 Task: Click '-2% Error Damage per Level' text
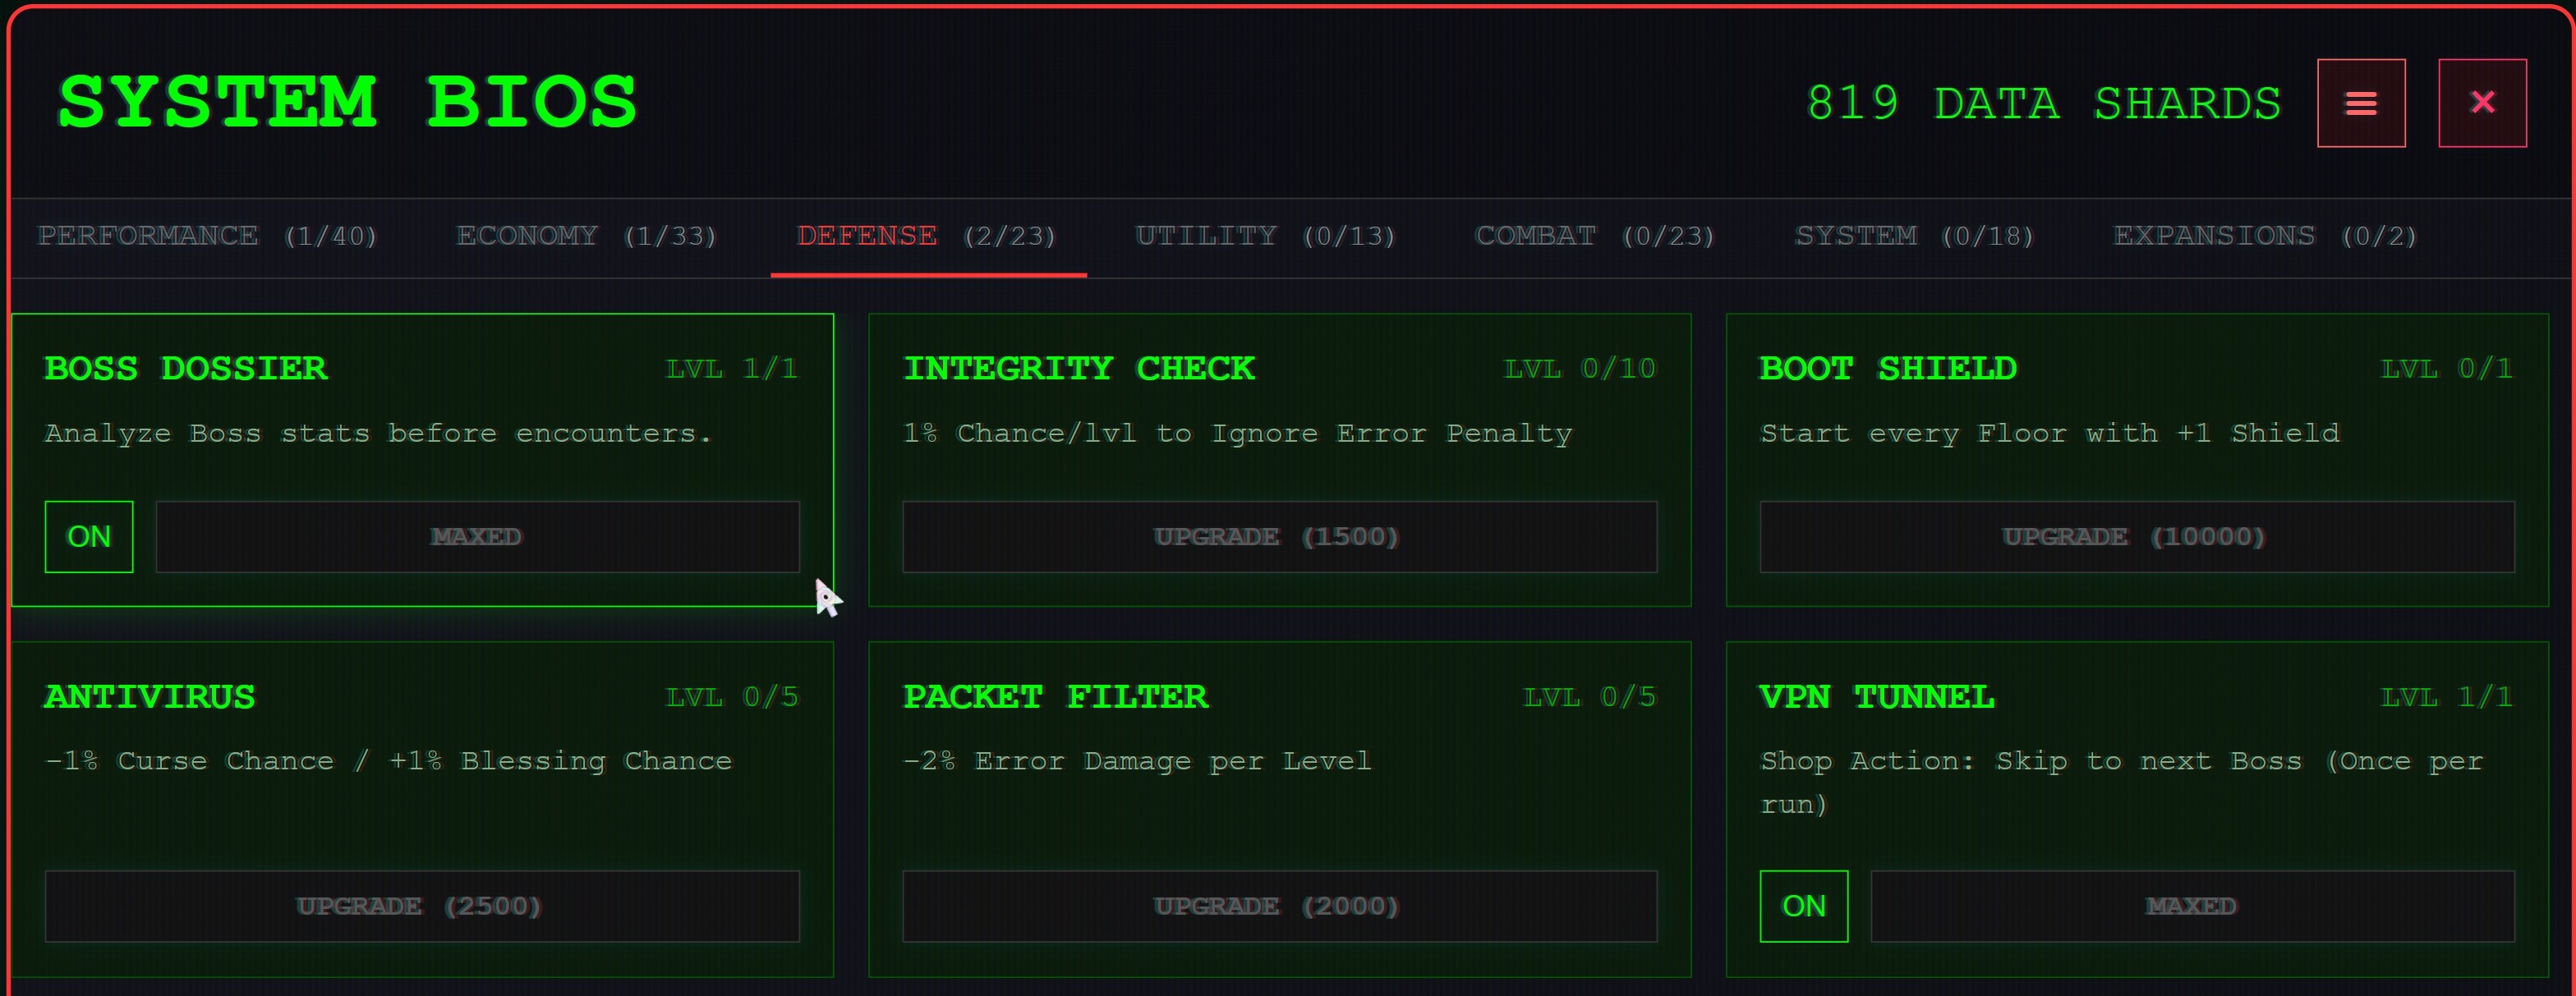(1137, 761)
